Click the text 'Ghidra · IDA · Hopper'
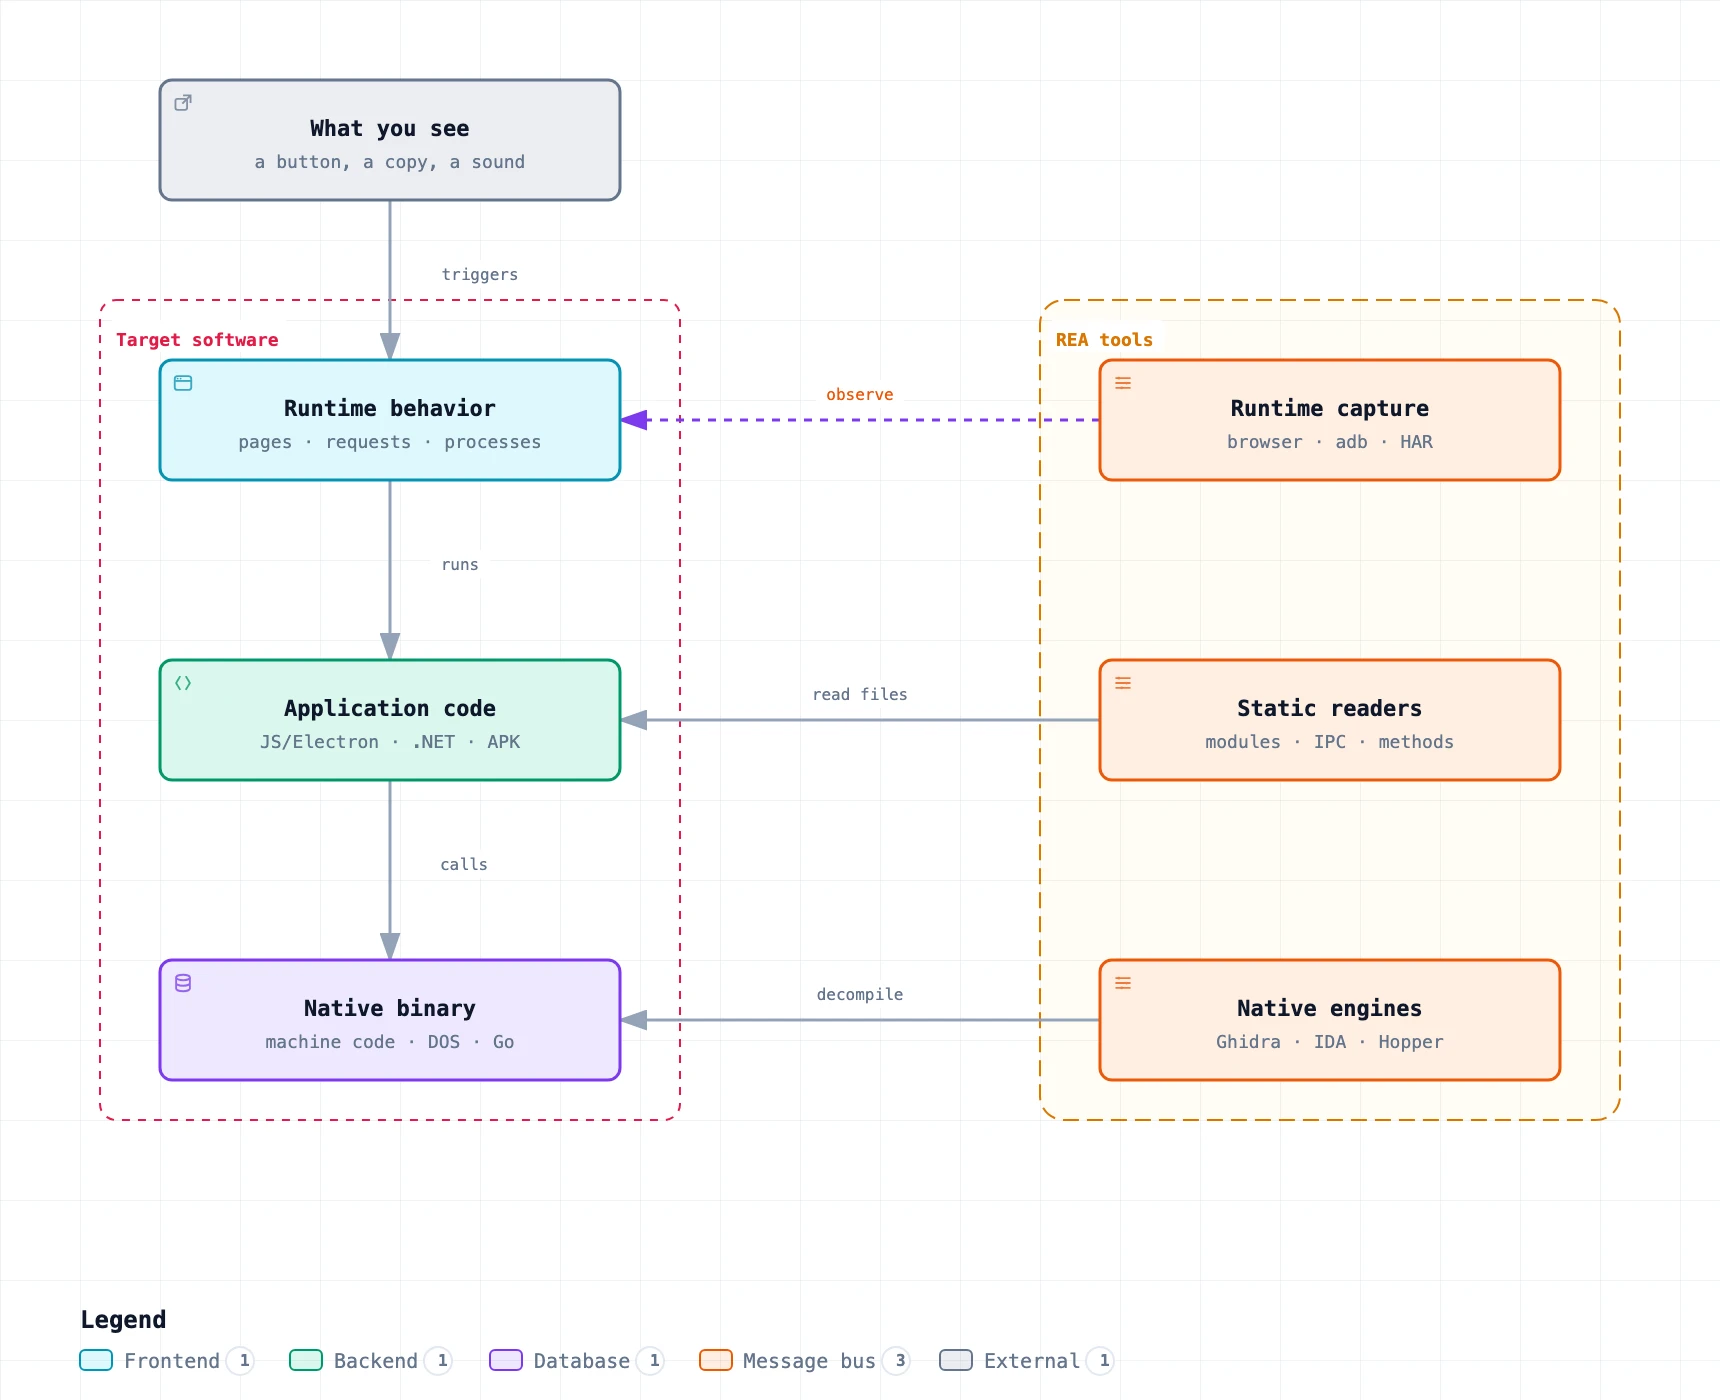 pyautogui.click(x=1330, y=1042)
